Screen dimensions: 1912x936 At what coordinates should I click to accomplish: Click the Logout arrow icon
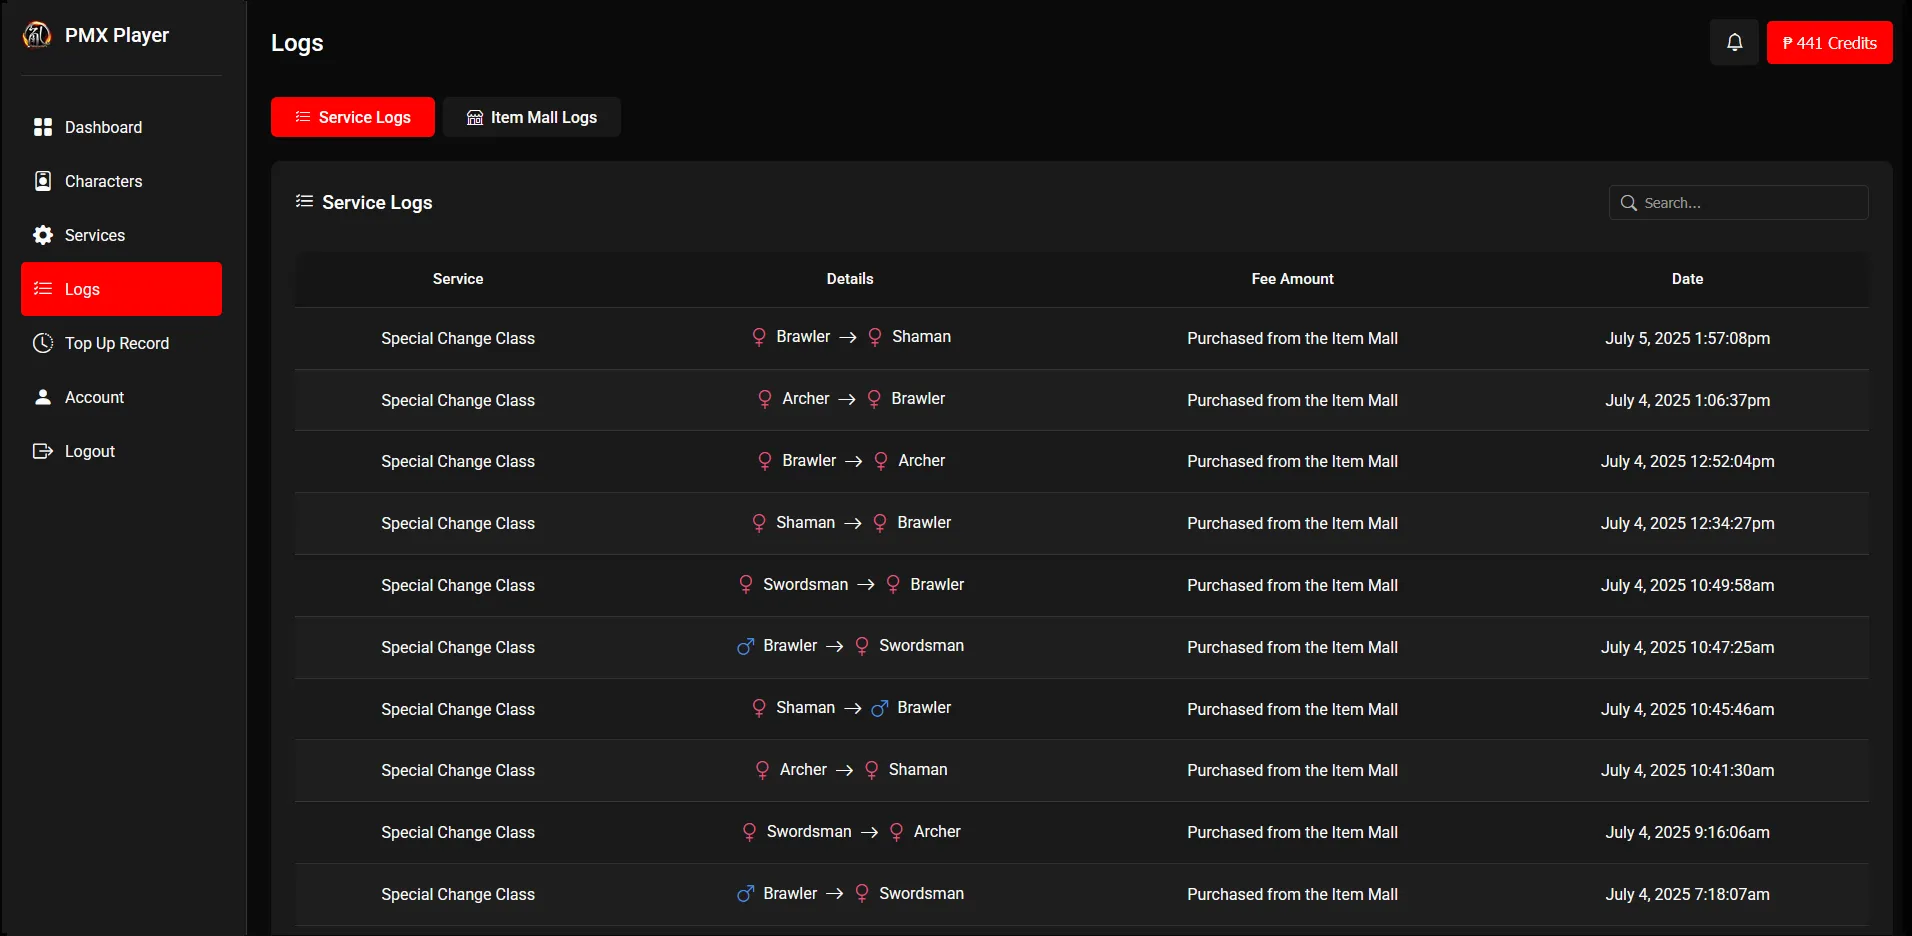(x=43, y=451)
